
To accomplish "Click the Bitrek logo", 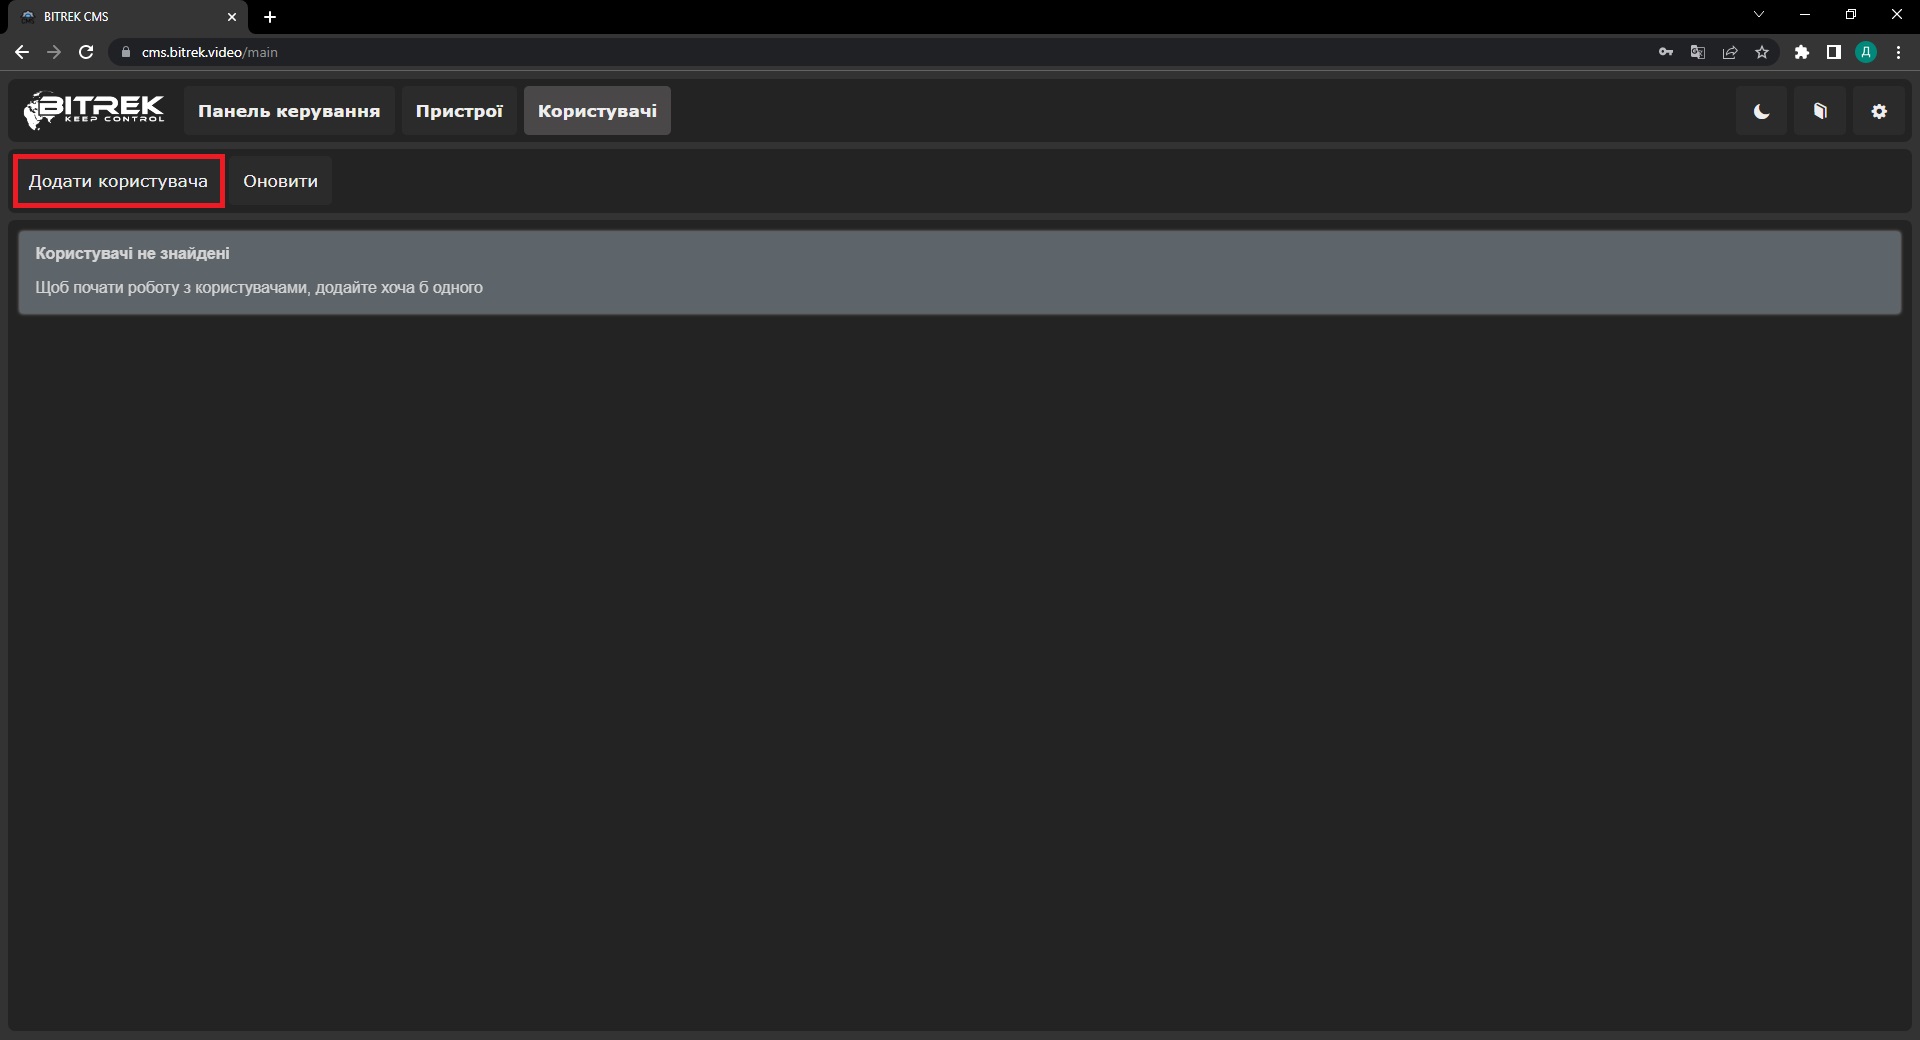I will [94, 110].
